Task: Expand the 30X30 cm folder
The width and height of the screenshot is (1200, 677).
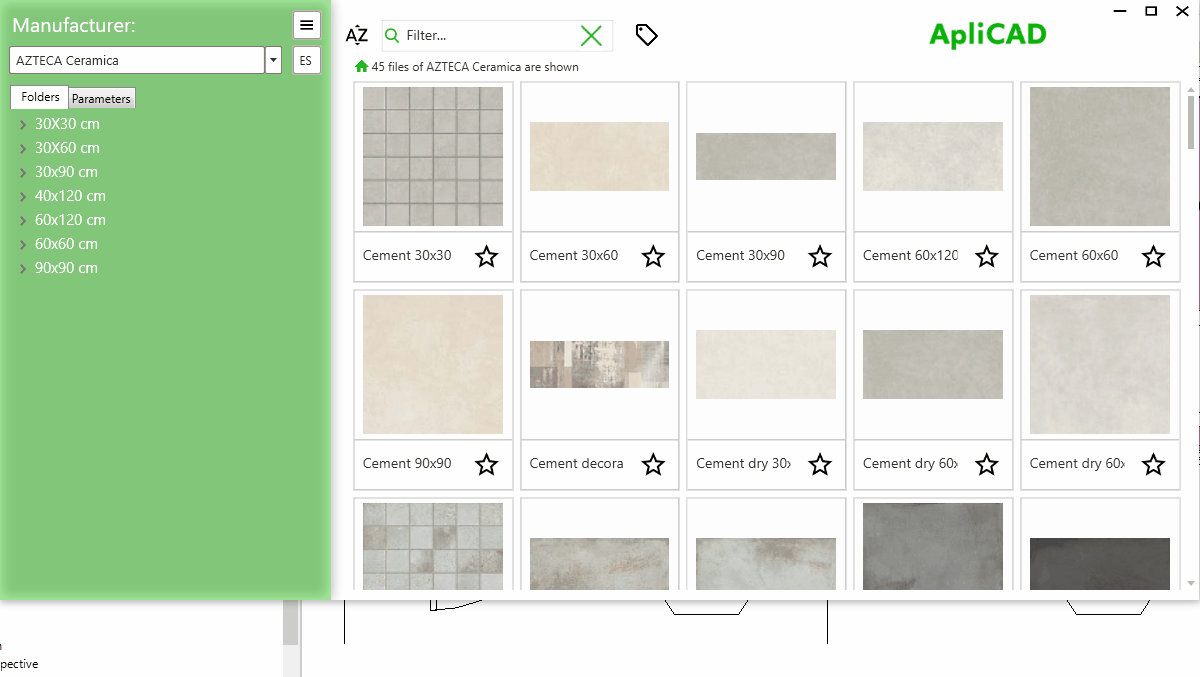Action: (23, 125)
